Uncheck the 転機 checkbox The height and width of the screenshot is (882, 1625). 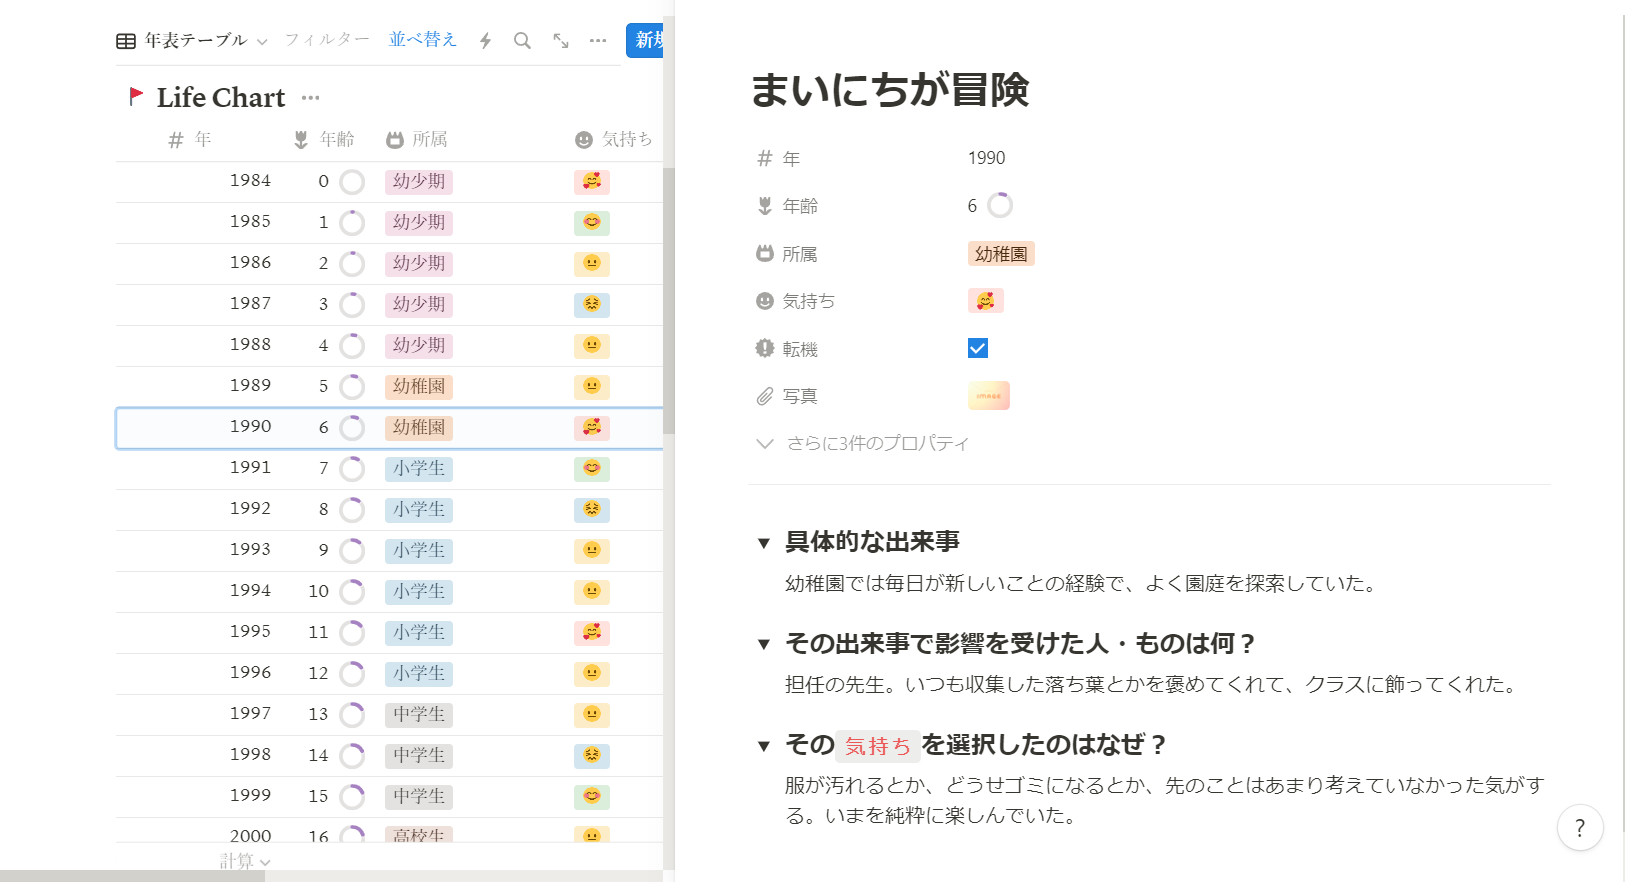(978, 348)
